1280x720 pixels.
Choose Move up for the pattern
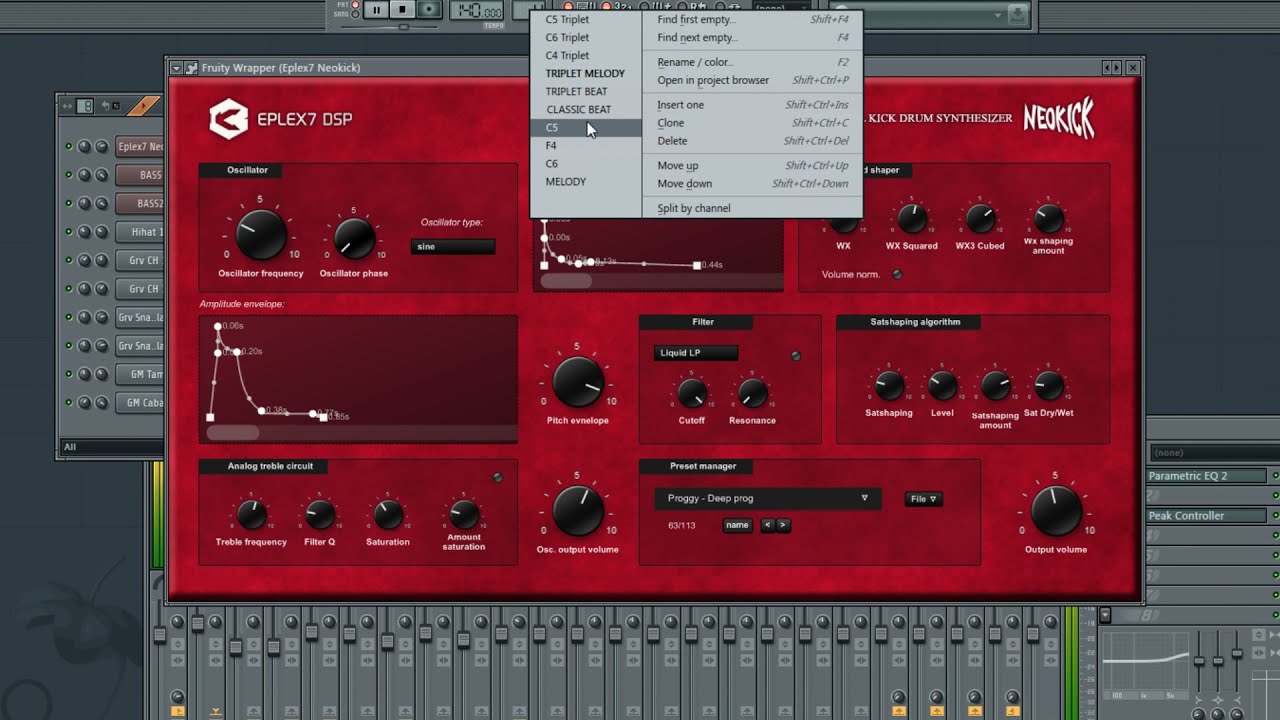tap(752, 166)
